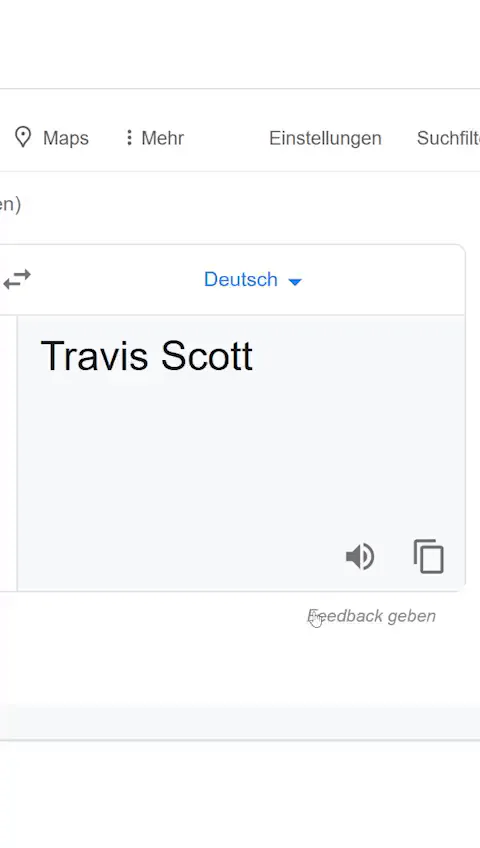Click the source text panel's visible edge
The image size is (480, 848).
tap(8, 453)
